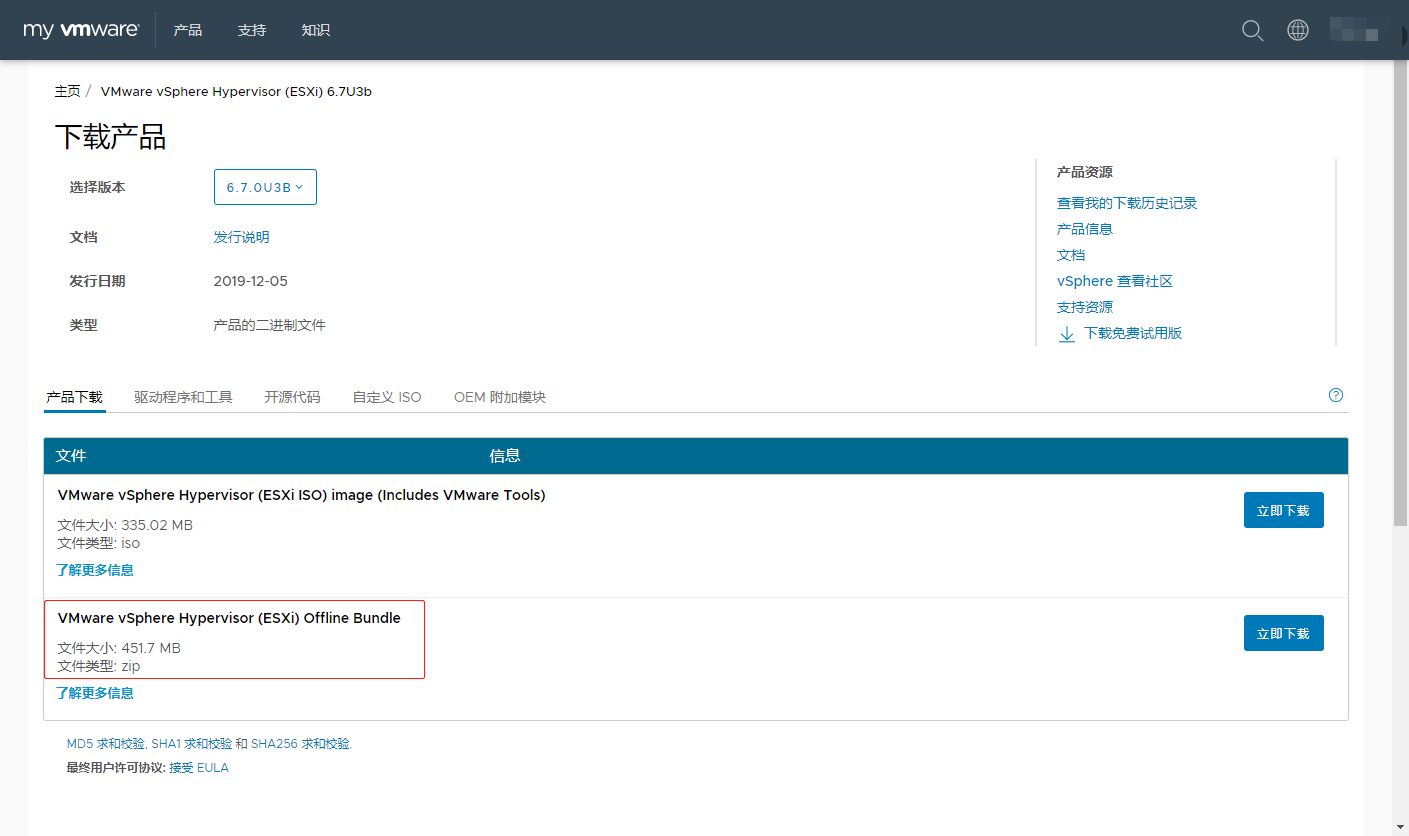Viewport: 1409px width, 836px height.
Task: Click the 文件 column header
Action: pos(71,456)
